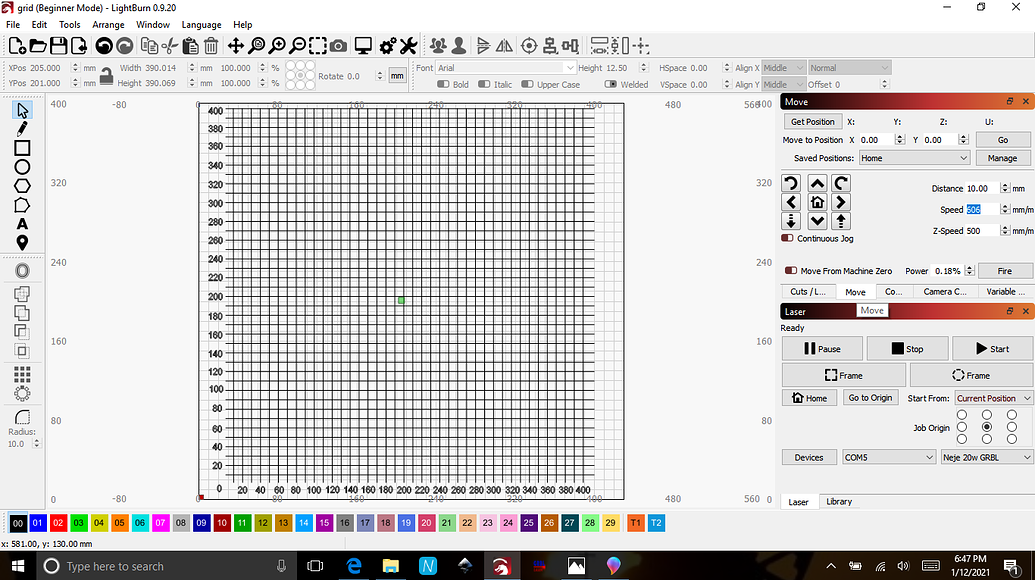Toggle the mm units button
1035x580 pixels.
(397, 76)
